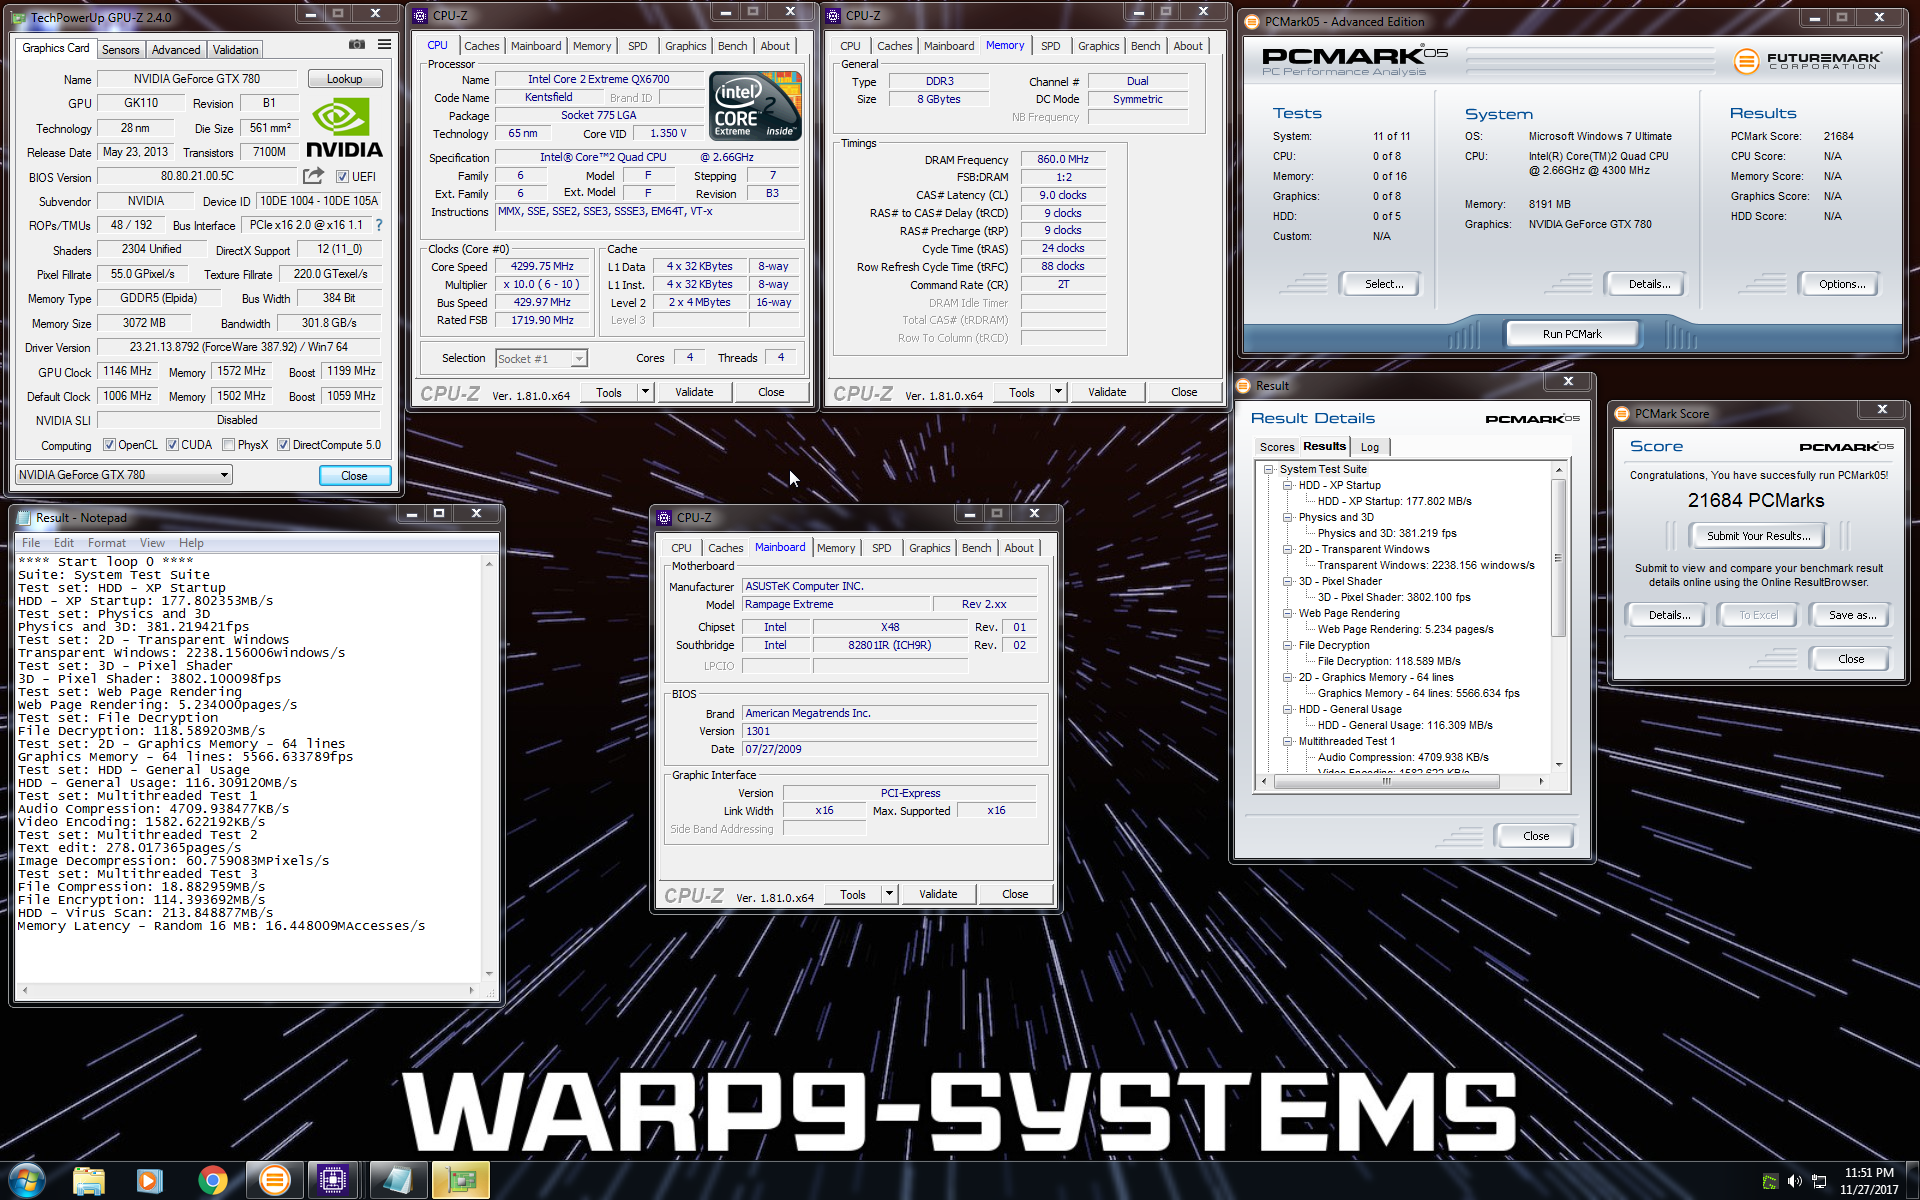Click Save as button in PCMark Score
Screen dimensions: 1920x1200
coord(1851,615)
